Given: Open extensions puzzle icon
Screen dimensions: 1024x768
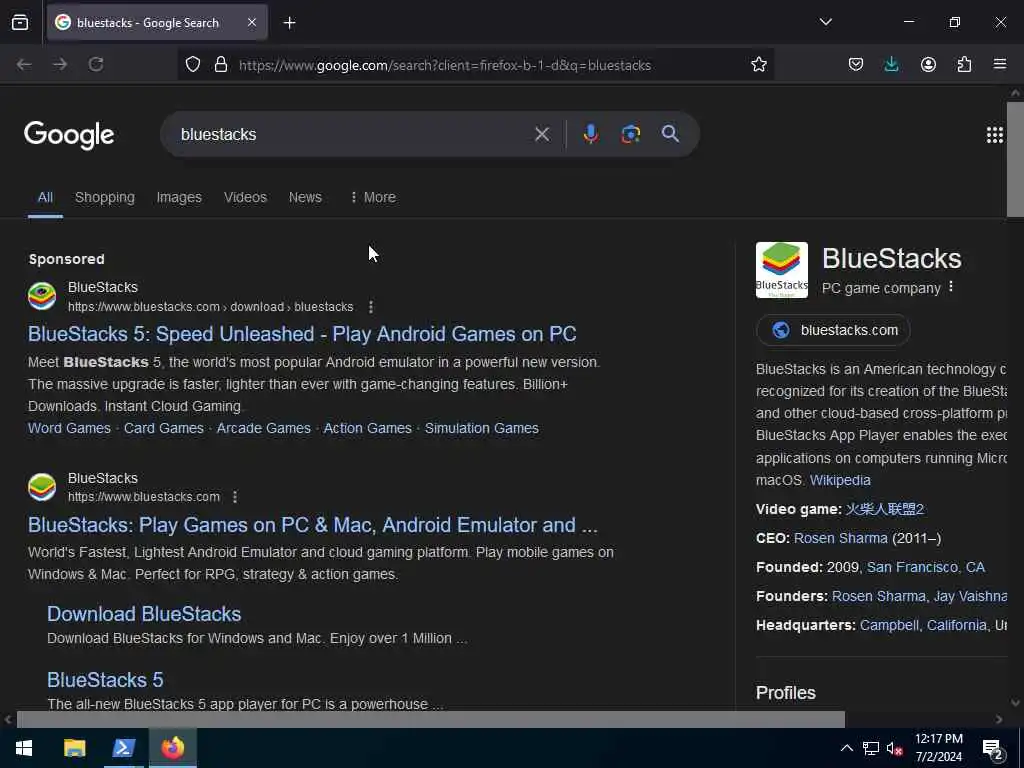Looking at the screenshot, I should (964, 64).
